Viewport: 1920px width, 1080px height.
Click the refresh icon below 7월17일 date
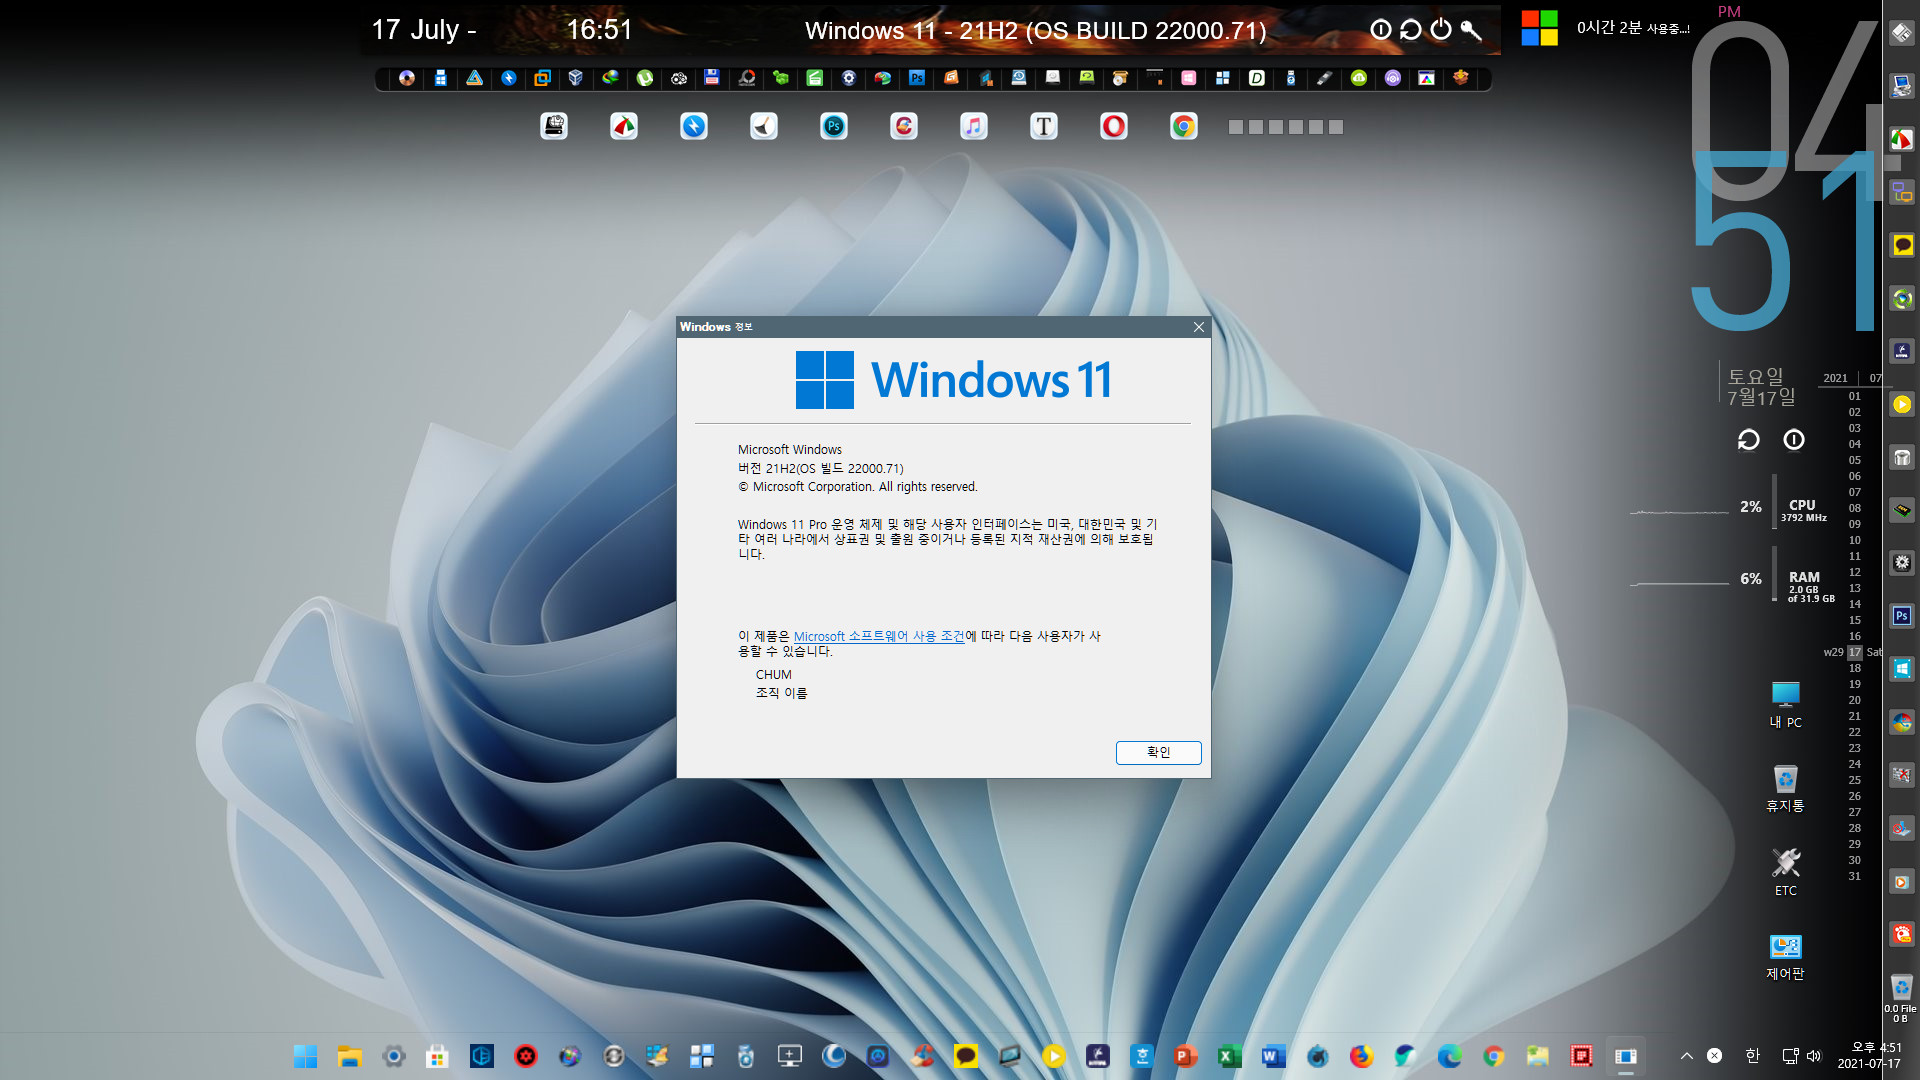1748,440
